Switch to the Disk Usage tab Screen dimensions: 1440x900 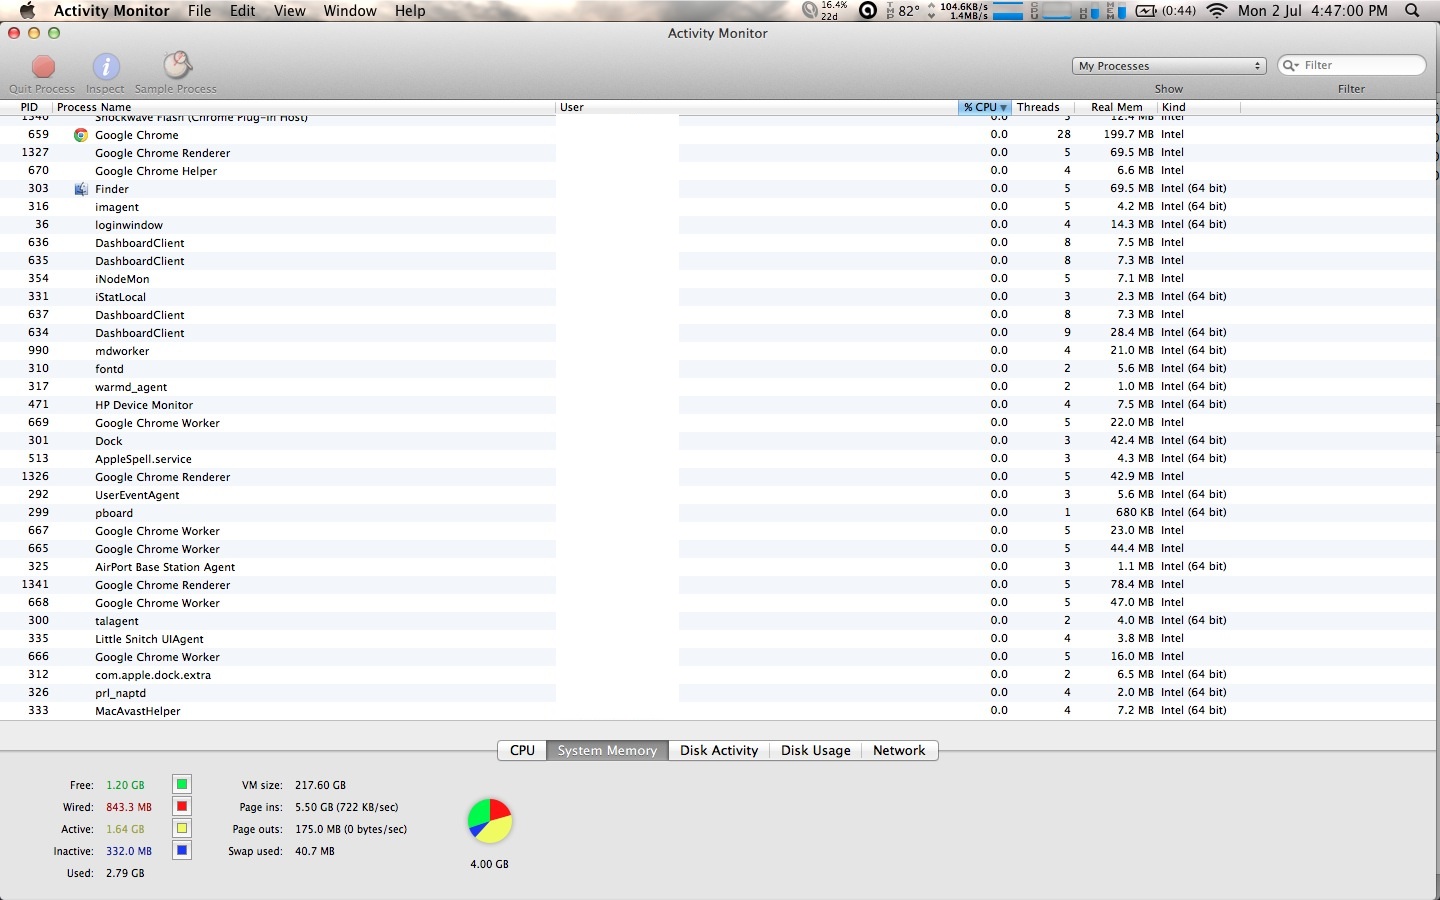tap(816, 750)
